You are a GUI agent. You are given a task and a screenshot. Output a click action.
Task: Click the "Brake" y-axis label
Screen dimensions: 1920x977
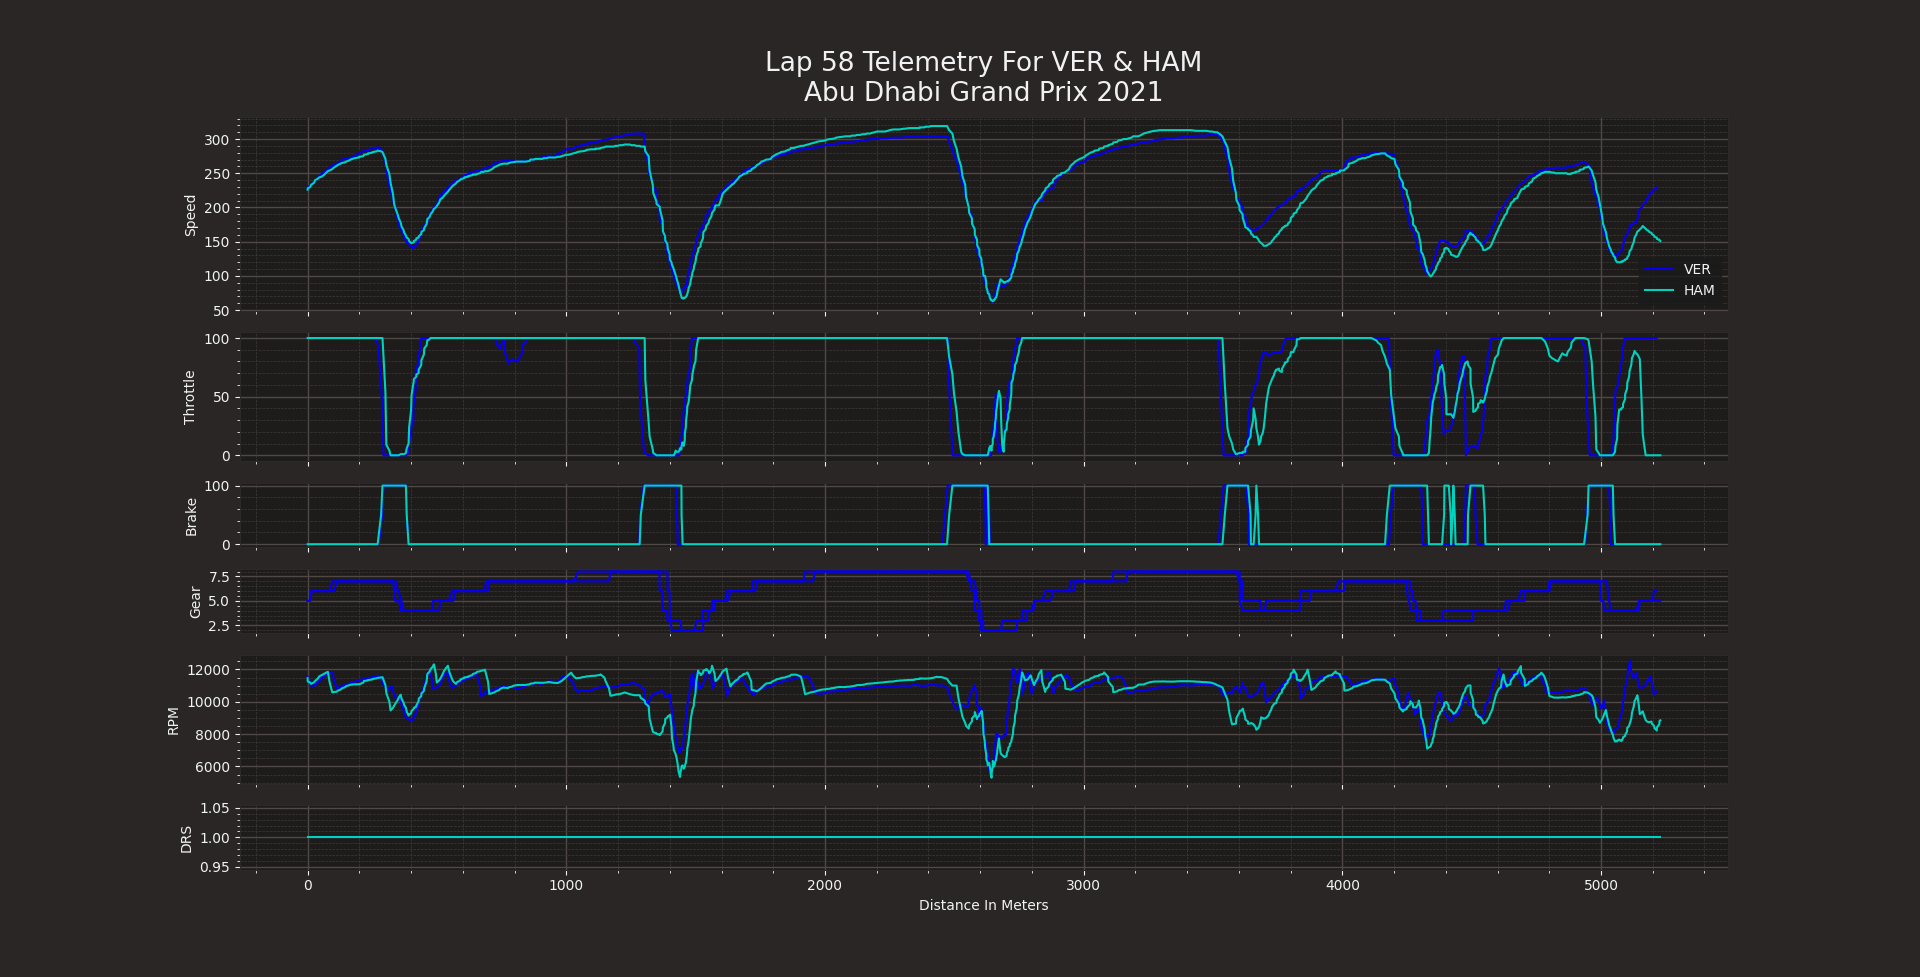click(191, 517)
